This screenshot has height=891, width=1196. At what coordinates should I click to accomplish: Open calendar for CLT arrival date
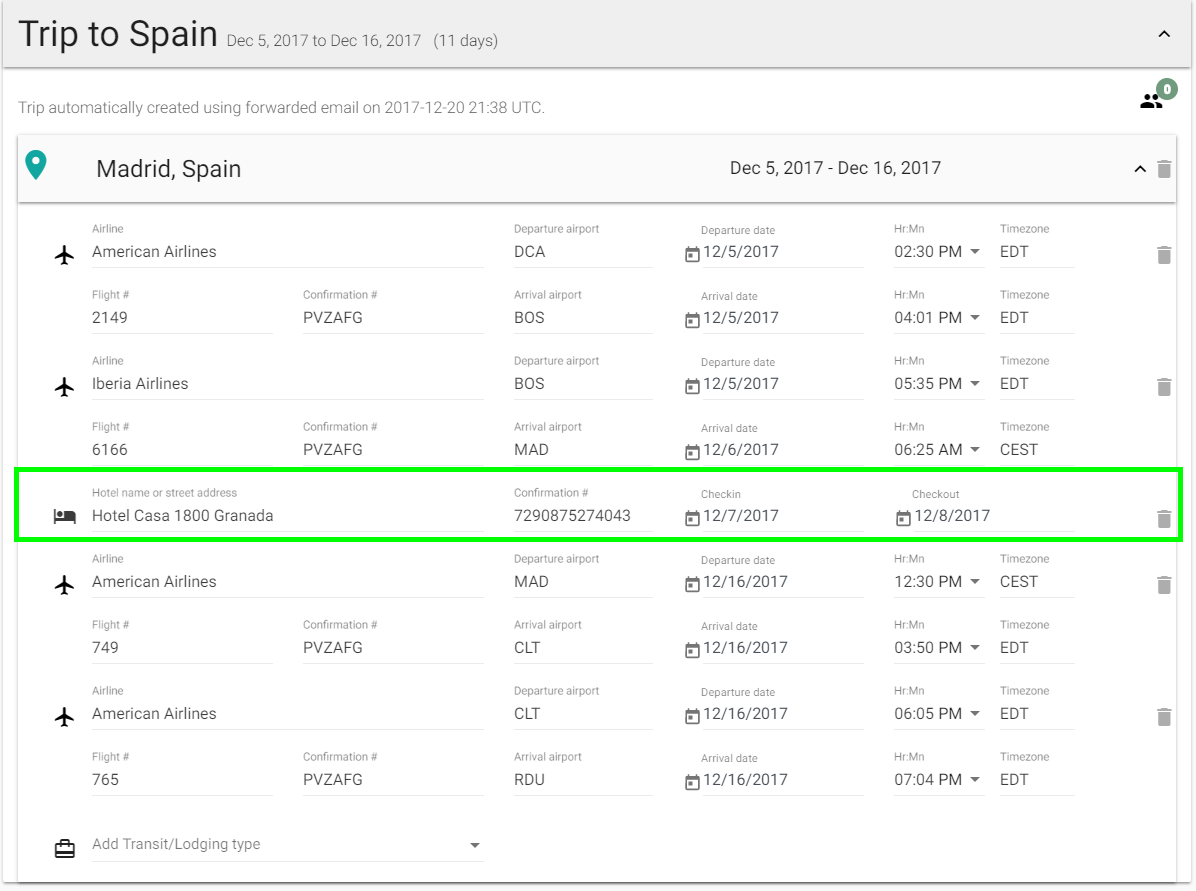(692, 650)
